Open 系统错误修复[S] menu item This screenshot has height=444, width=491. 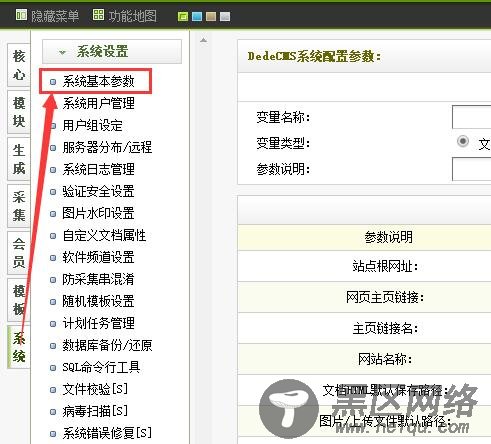click(x=107, y=433)
